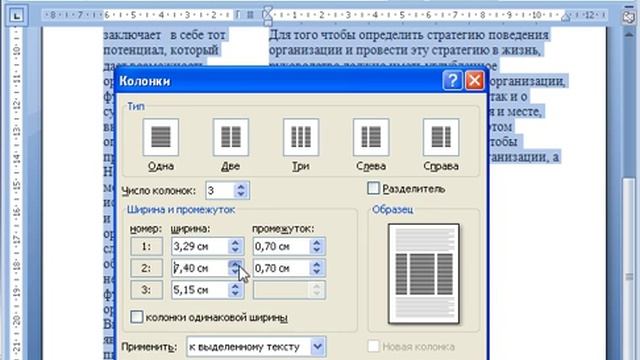The image size is (640, 360).
Task: Click column 2 spacing field showing 0,70 см
Action: point(282,268)
